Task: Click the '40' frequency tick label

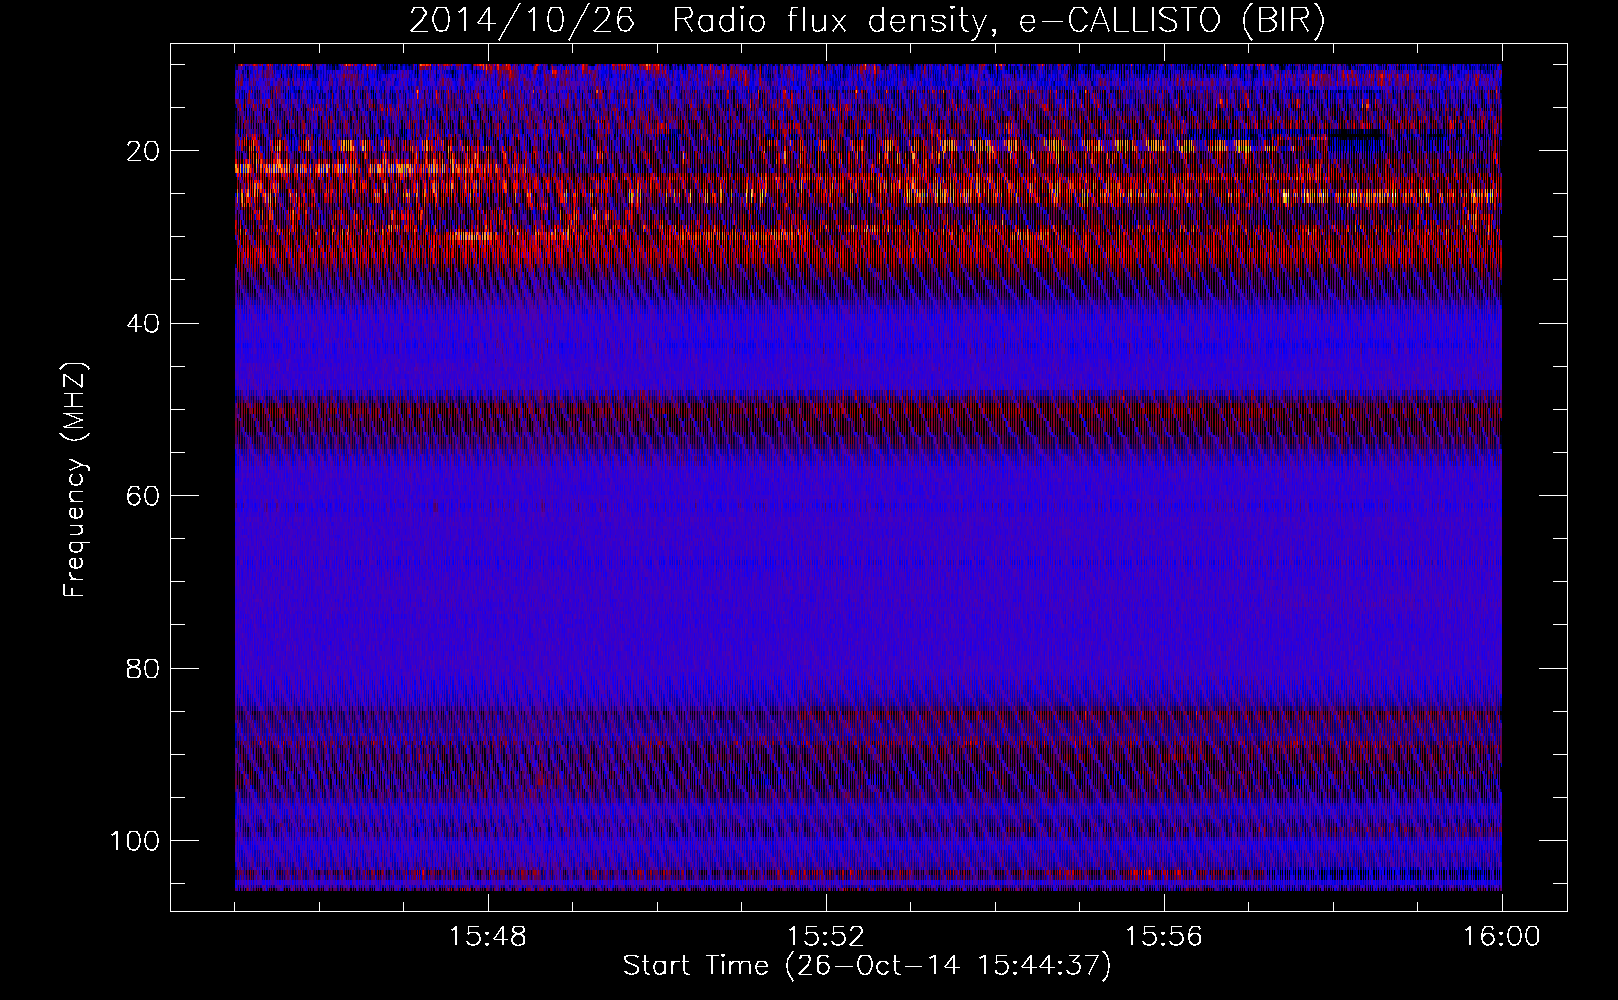Action: tap(144, 324)
